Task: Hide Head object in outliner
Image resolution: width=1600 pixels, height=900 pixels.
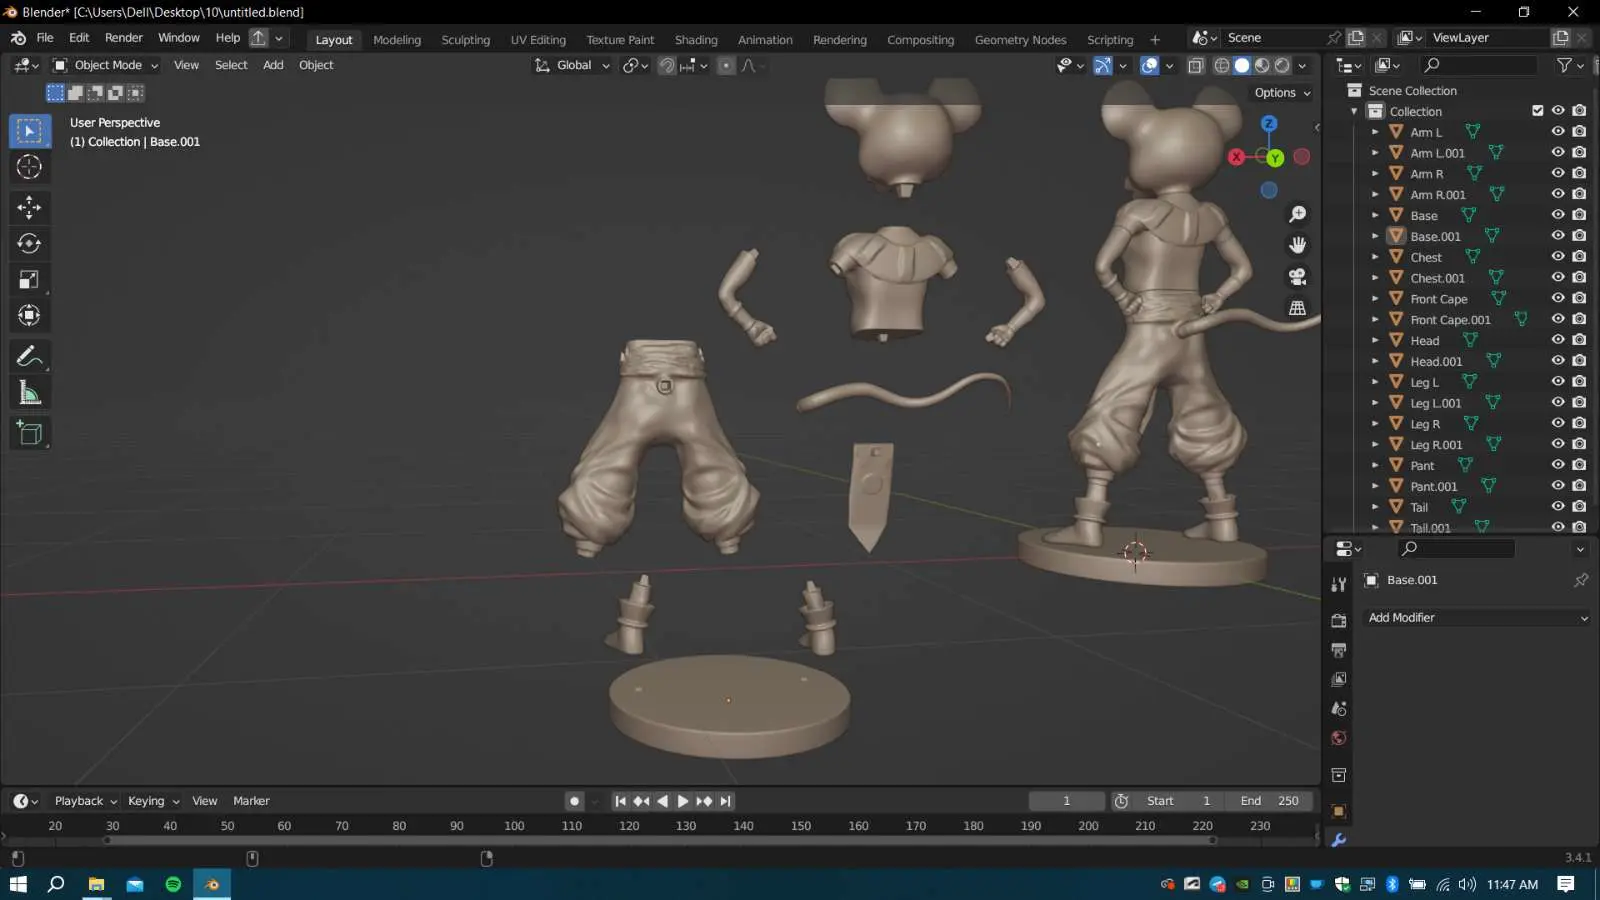Action: (1557, 340)
